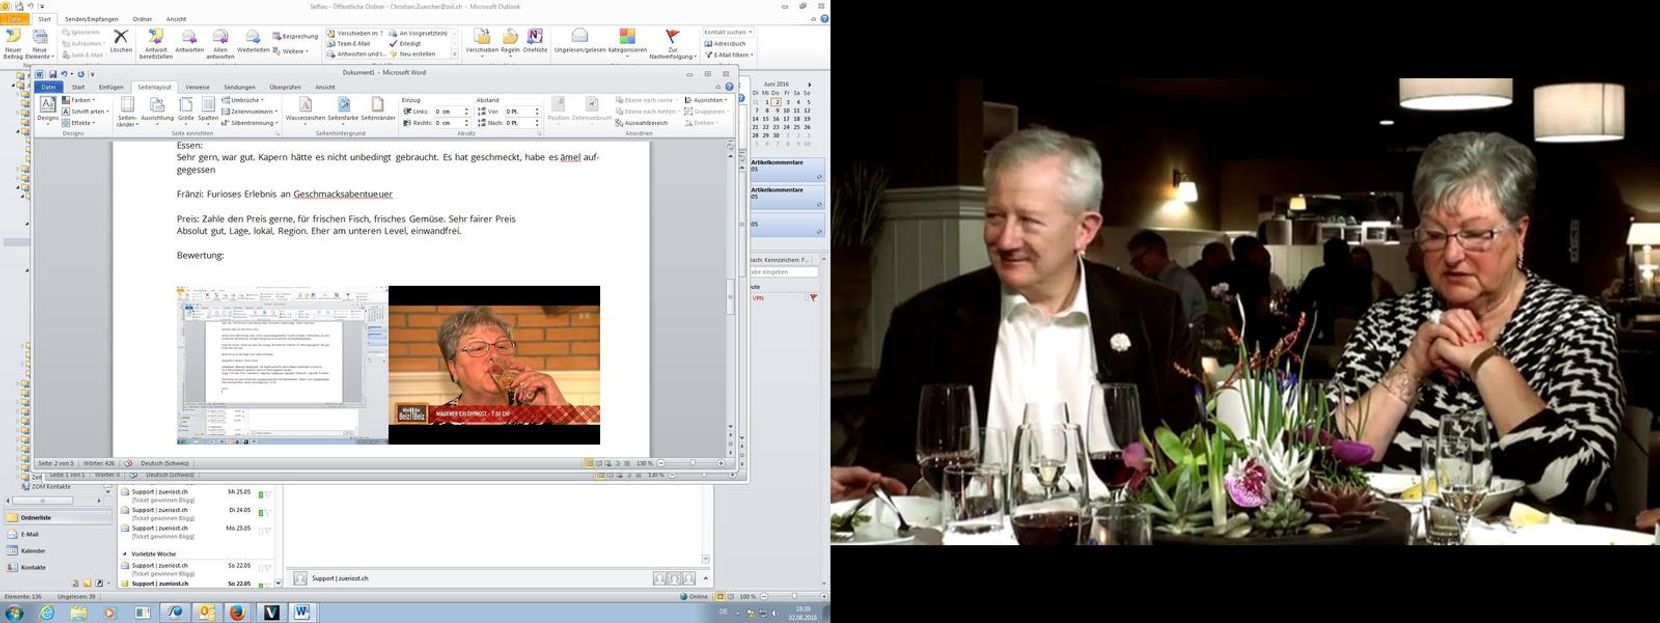
Task: Toggle flag on the Di 24.05 Support message
Action: point(268,511)
